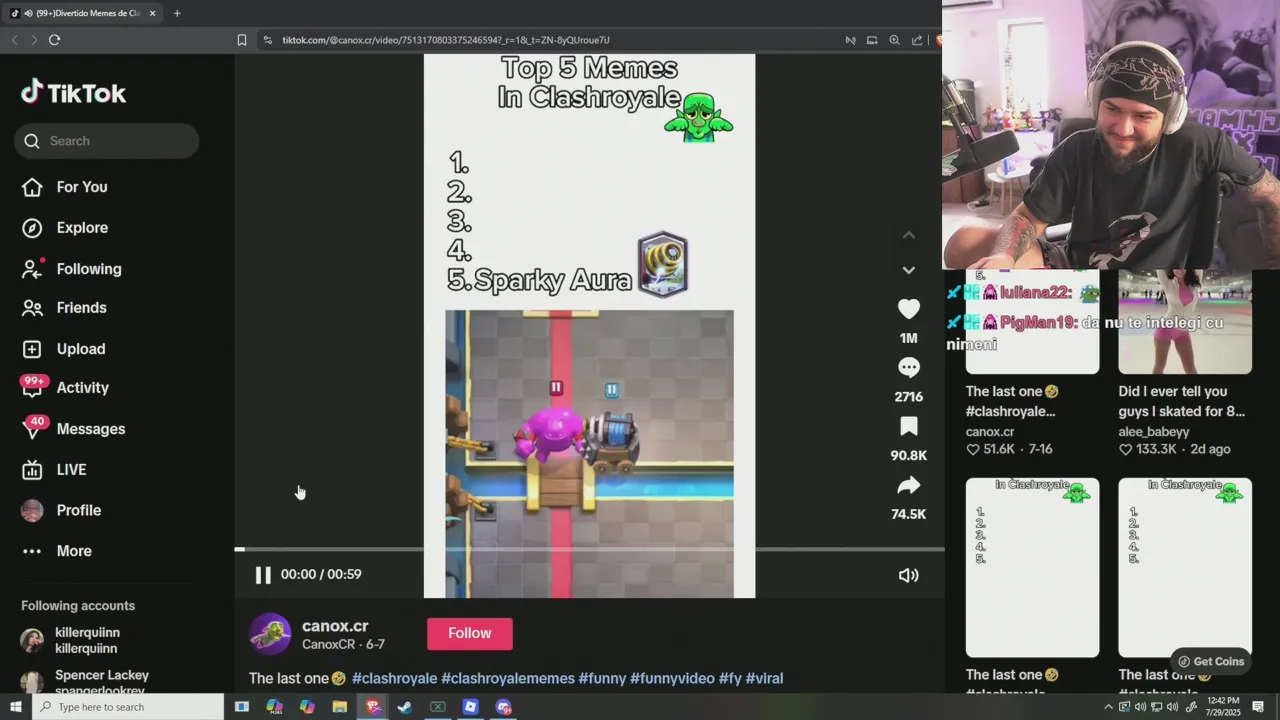Follow the canox.cr account

(x=470, y=634)
